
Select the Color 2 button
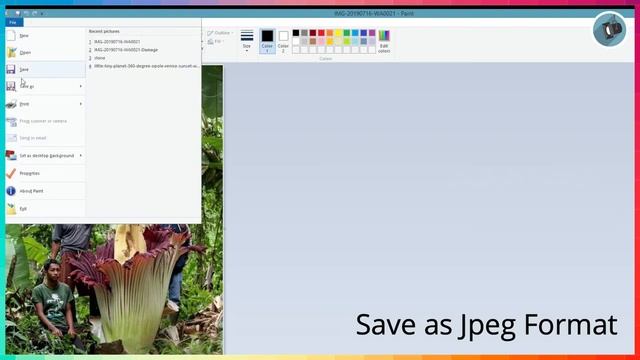283,41
